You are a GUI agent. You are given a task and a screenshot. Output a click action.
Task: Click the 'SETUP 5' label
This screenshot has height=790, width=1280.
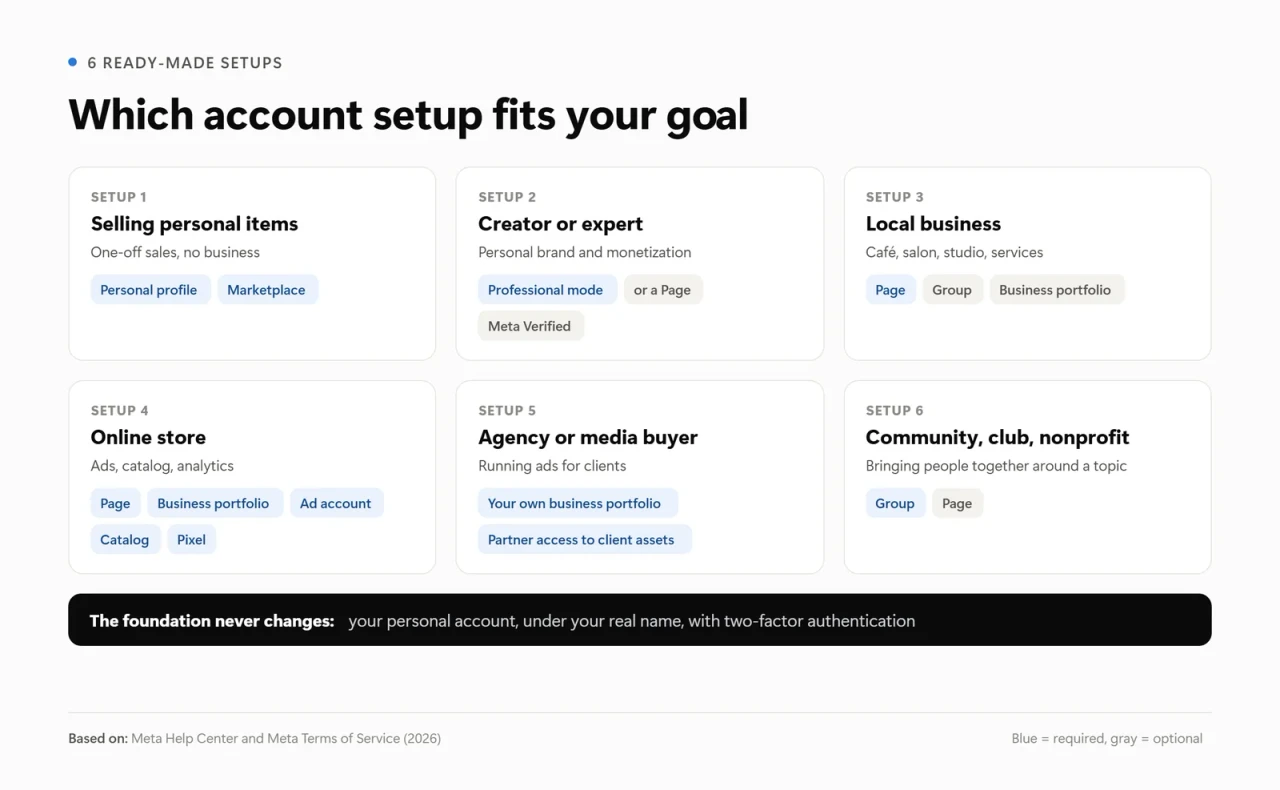pos(507,410)
